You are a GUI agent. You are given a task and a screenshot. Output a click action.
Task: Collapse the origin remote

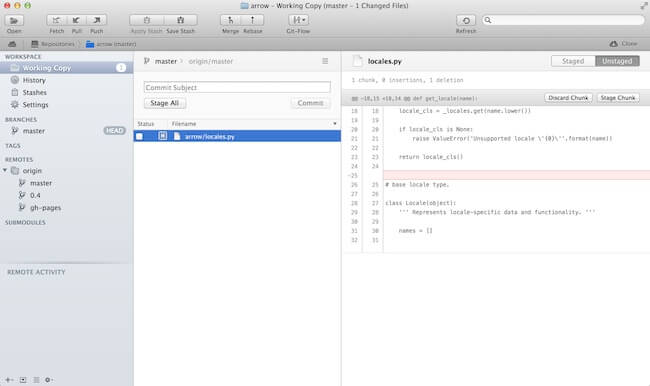[5, 170]
